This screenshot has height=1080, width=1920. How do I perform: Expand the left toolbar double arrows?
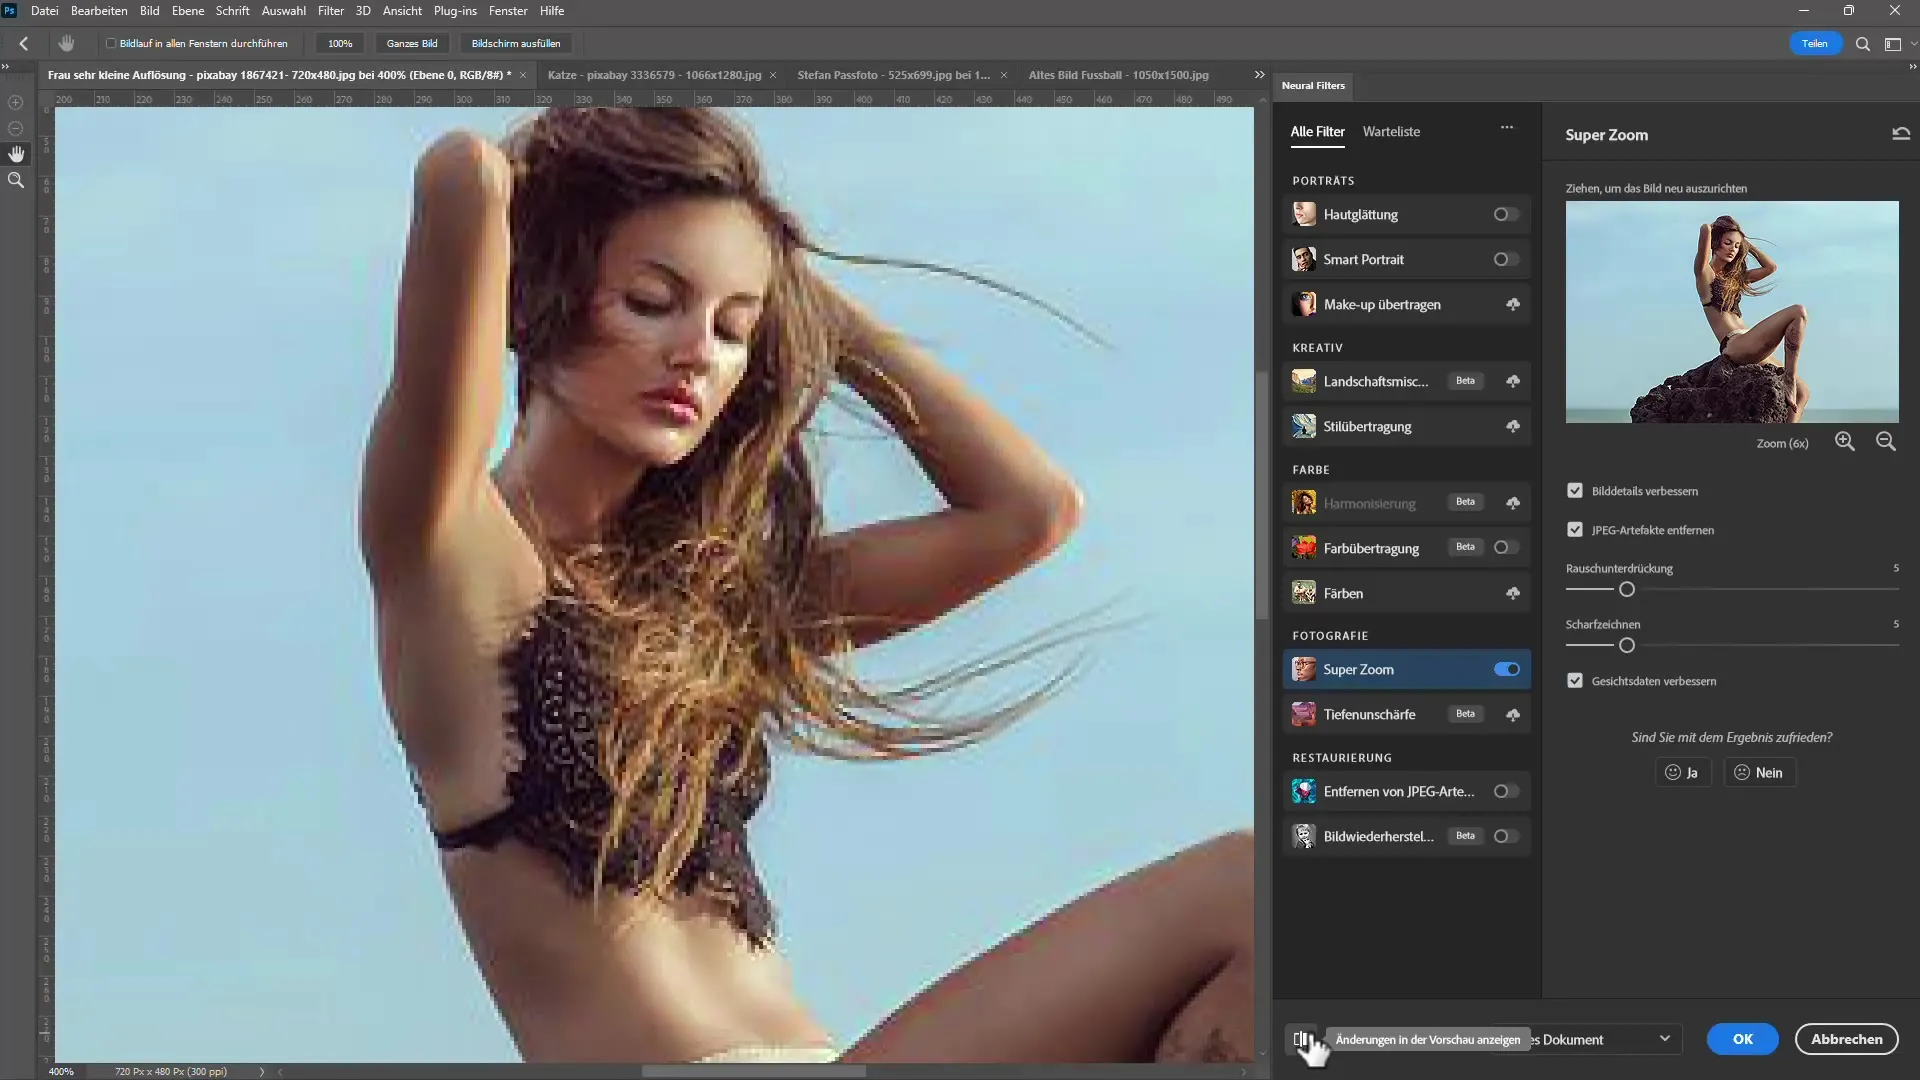5,67
